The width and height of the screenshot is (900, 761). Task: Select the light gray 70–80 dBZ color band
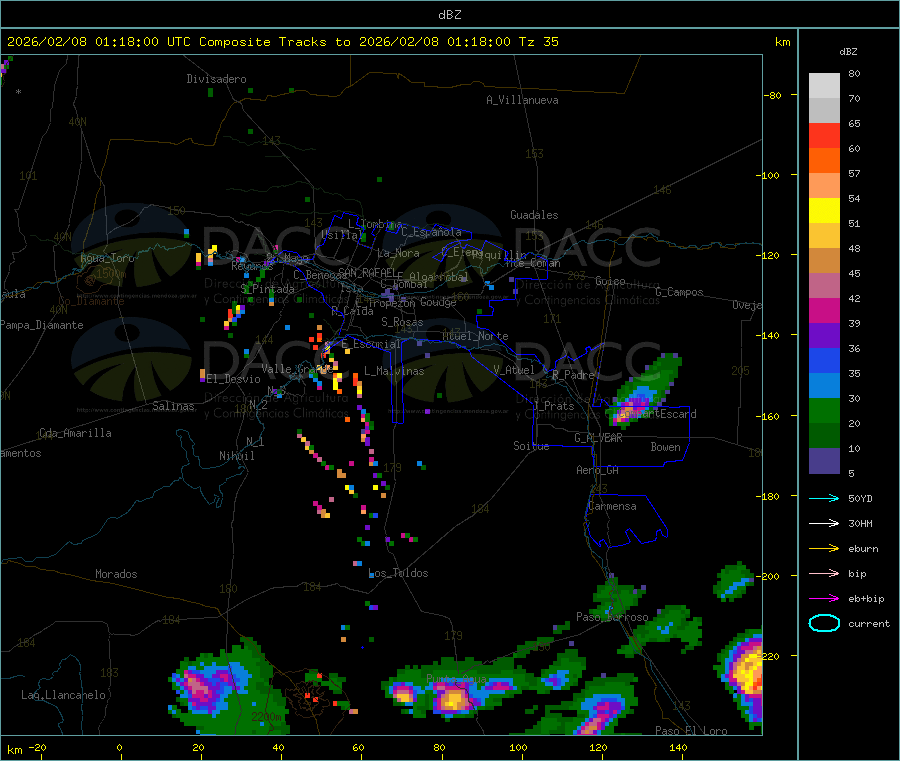click(824, 86)
